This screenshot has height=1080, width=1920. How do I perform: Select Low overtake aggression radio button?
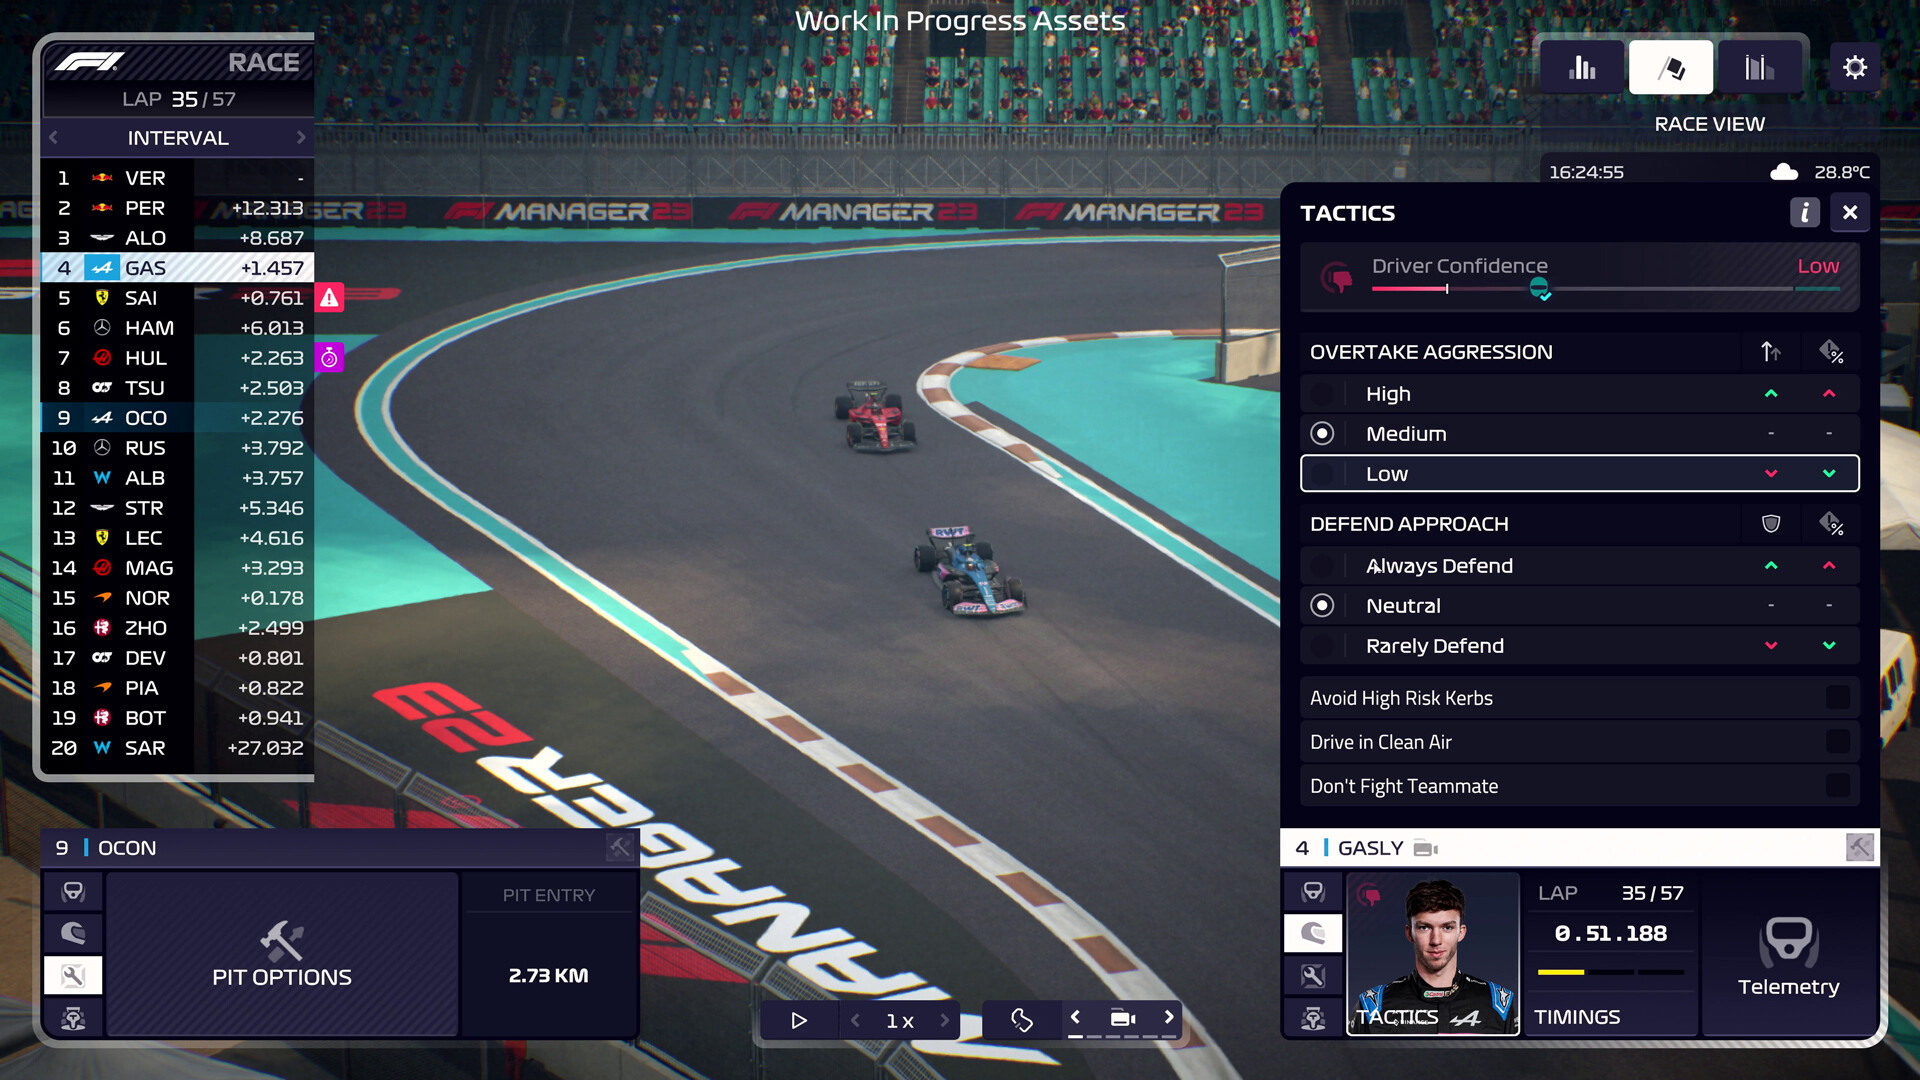pyautogui.click(x=1323, y=472)
